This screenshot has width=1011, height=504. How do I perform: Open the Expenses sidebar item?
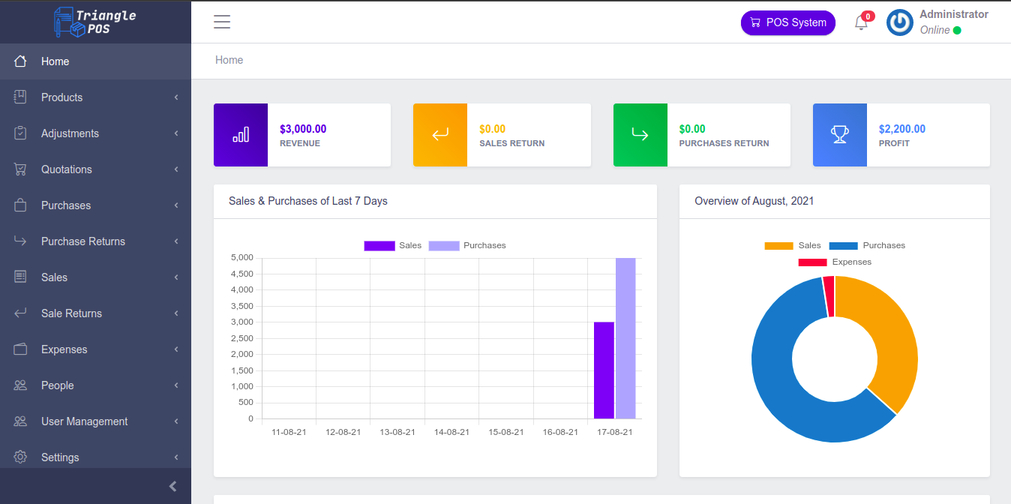(x=64, y=349)
